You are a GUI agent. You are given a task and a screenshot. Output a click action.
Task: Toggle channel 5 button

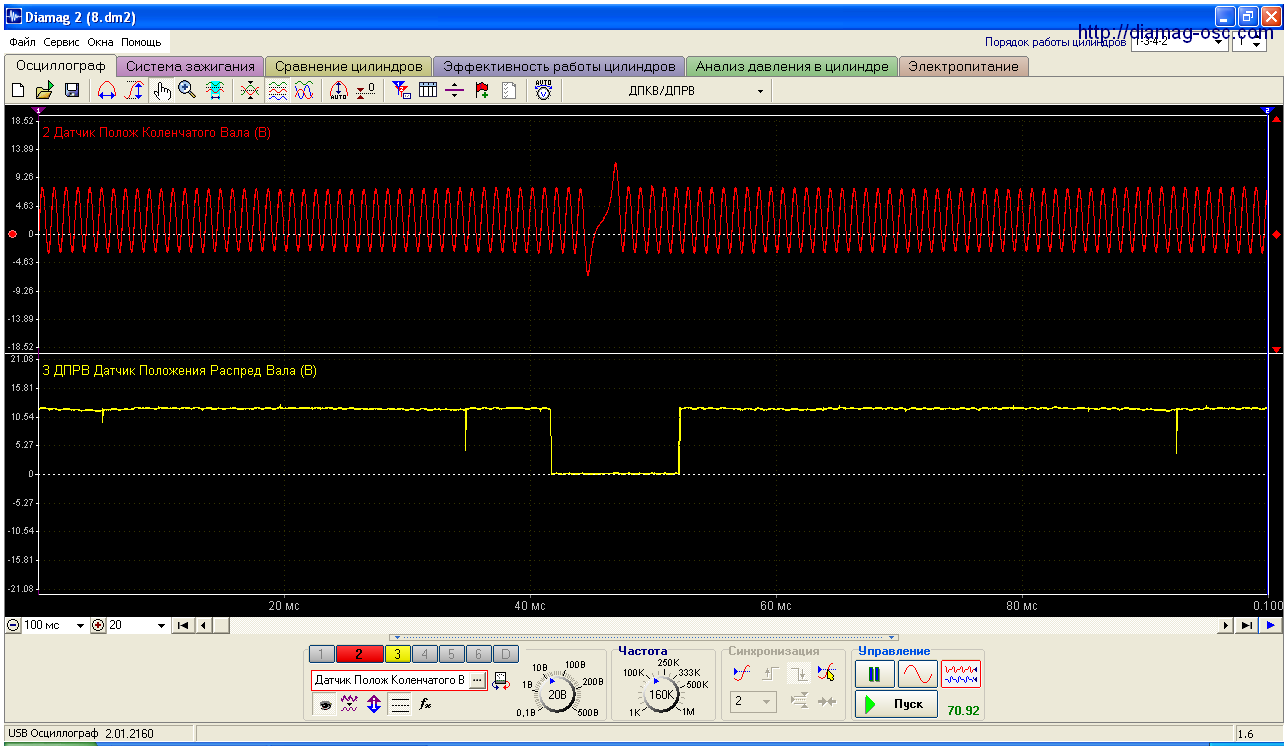(451, 655)
